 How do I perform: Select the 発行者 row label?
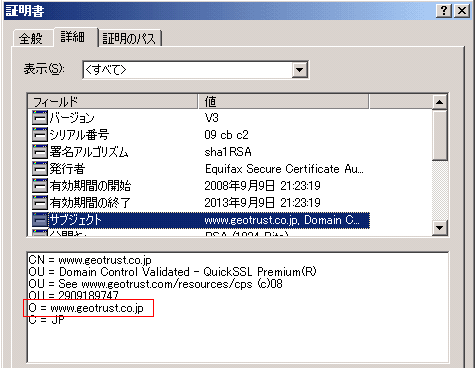point(67,169)
